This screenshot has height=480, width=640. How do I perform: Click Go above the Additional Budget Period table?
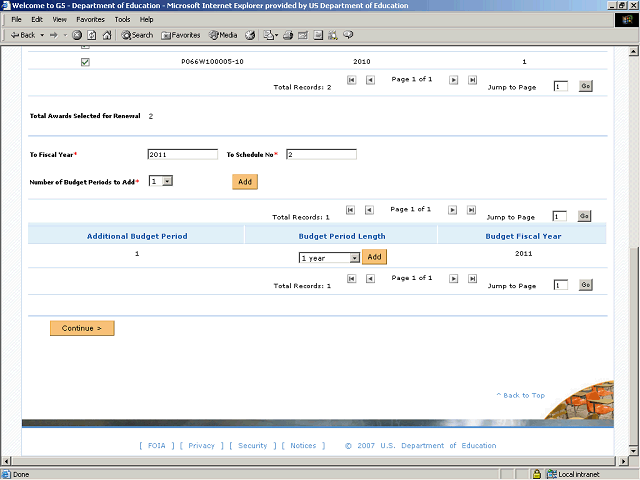tap(584, 216)
